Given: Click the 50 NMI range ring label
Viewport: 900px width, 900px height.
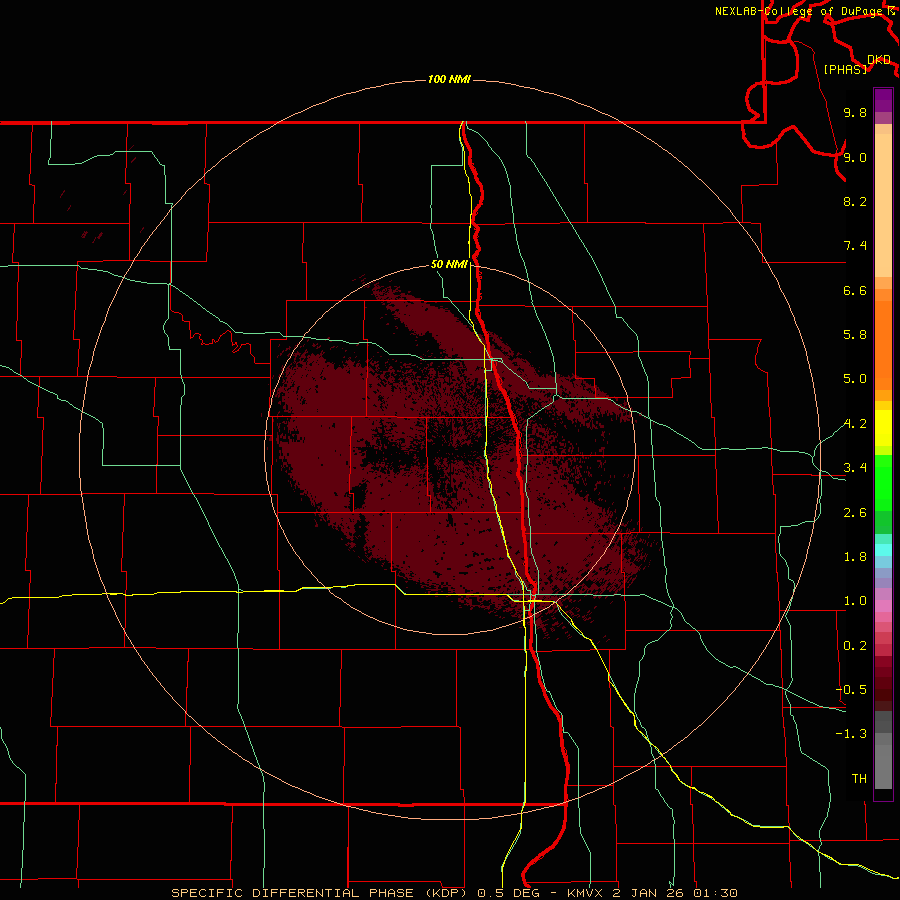Looking at the screenshot, I should click(449, 264).
